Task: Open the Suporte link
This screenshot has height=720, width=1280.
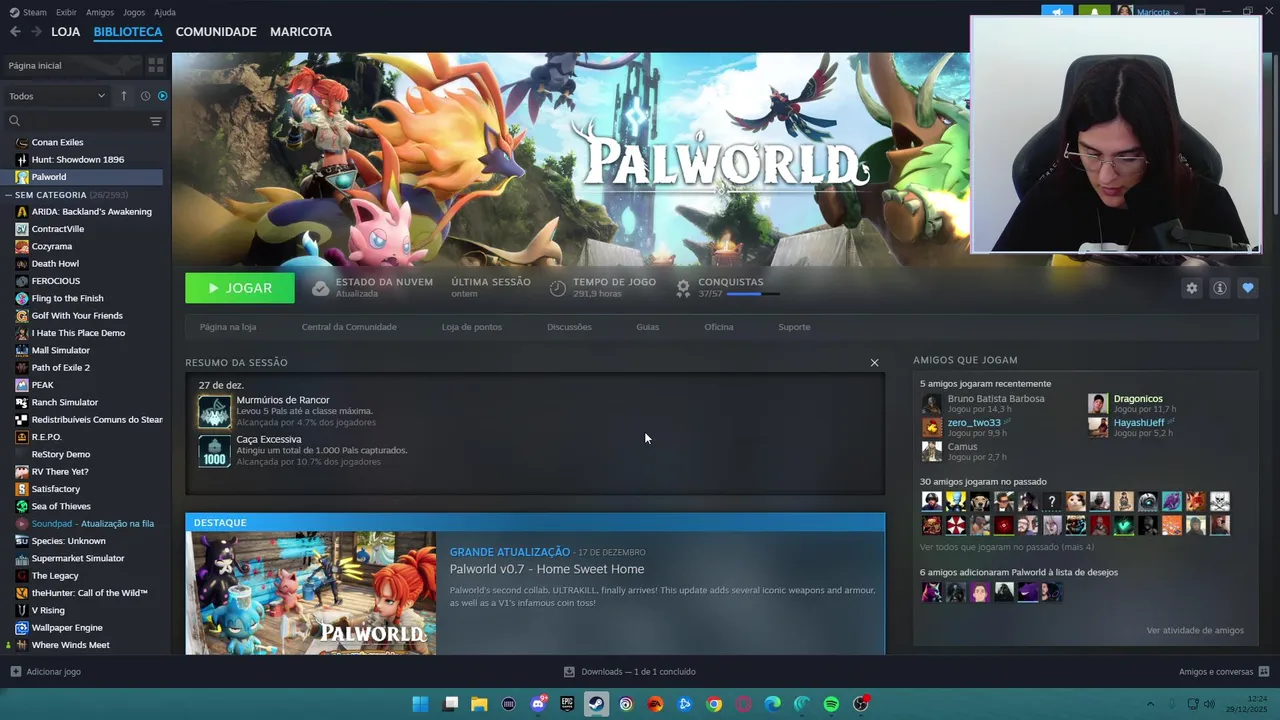Action: click(x=794, y=327)
